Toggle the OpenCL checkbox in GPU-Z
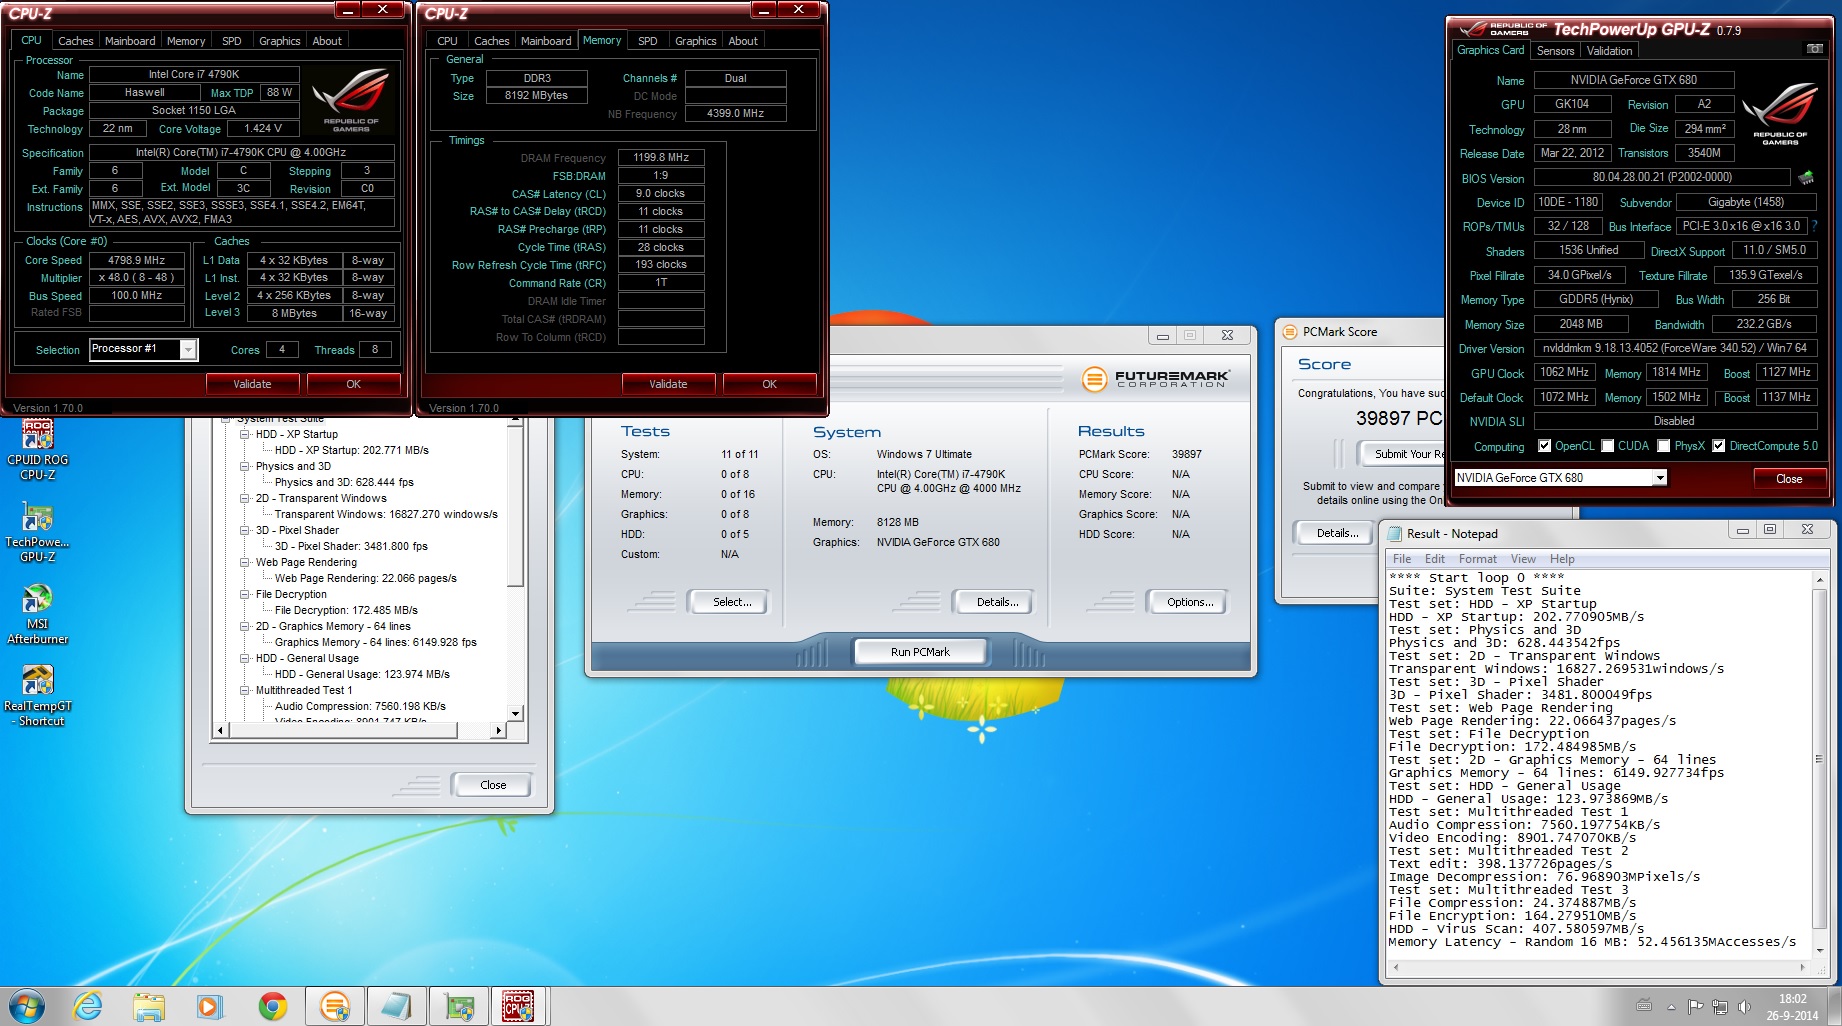This screenshot has height=1026, width=1842. pos(1544,446)
